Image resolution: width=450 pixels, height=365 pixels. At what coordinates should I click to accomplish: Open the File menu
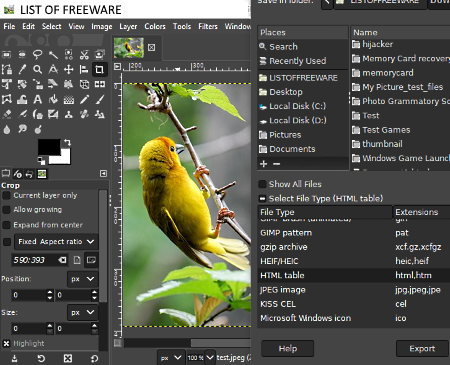(9, 26)
